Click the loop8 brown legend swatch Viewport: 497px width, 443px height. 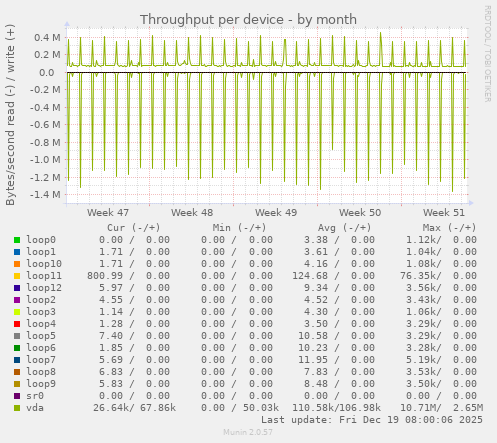pos(17,372)
